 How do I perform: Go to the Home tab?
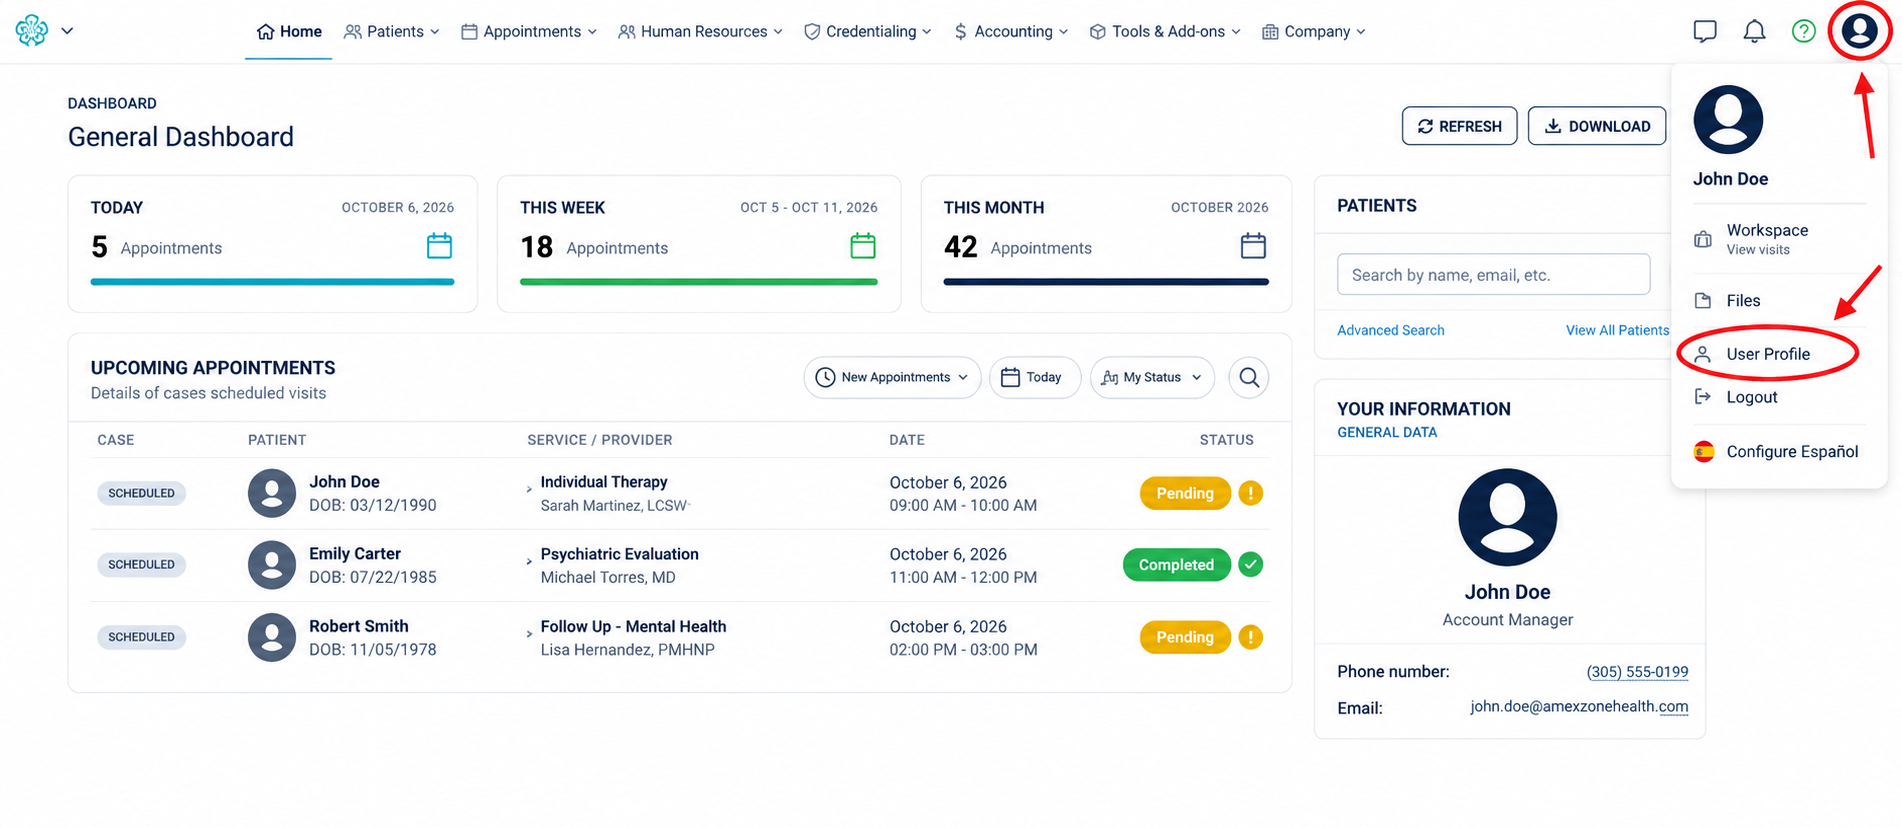[x=289, y=32]
